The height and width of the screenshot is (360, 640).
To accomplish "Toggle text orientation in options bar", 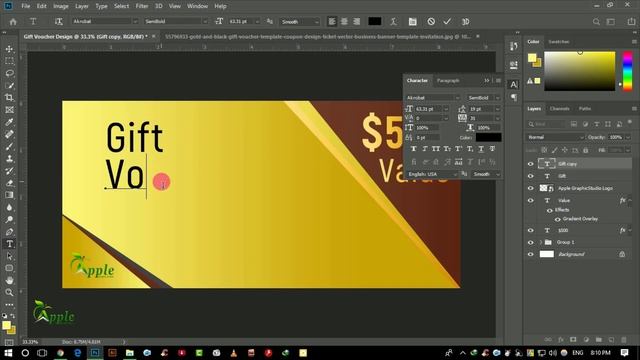I will tap(58, 22).
